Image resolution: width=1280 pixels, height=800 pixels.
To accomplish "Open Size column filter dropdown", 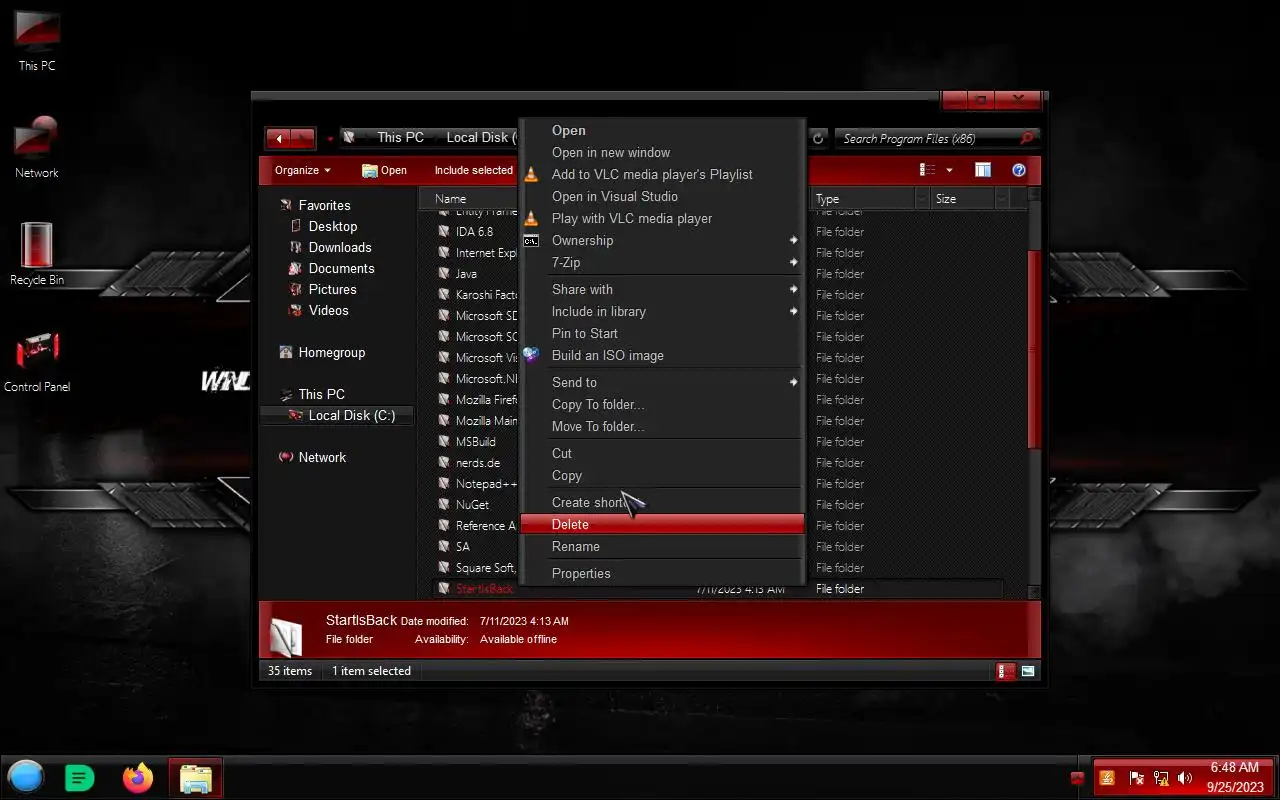I will (x=1001, y=199).
